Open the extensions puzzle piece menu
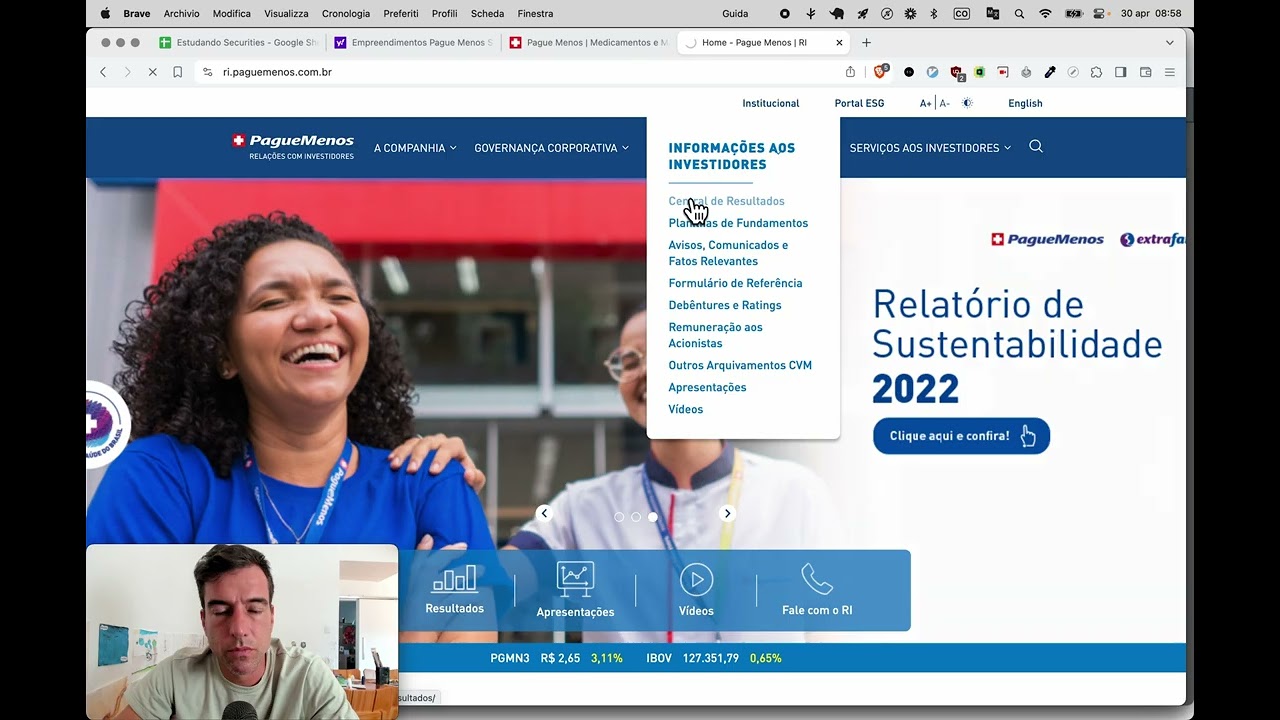This screenshot has width=1280, height=720. (x=1096, y=72)
